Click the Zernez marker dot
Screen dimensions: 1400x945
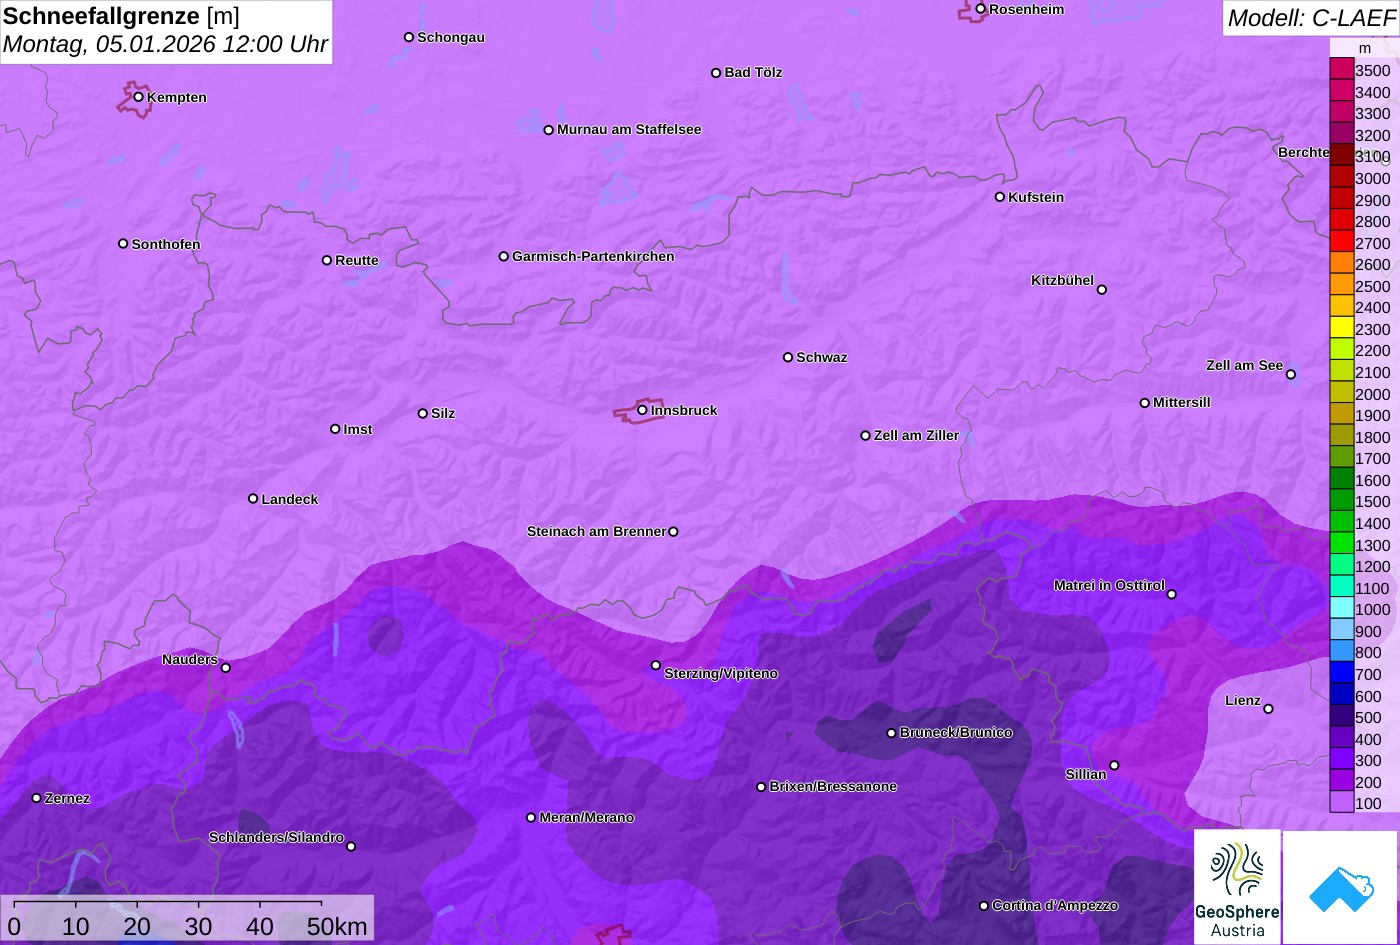coord(37,798)
